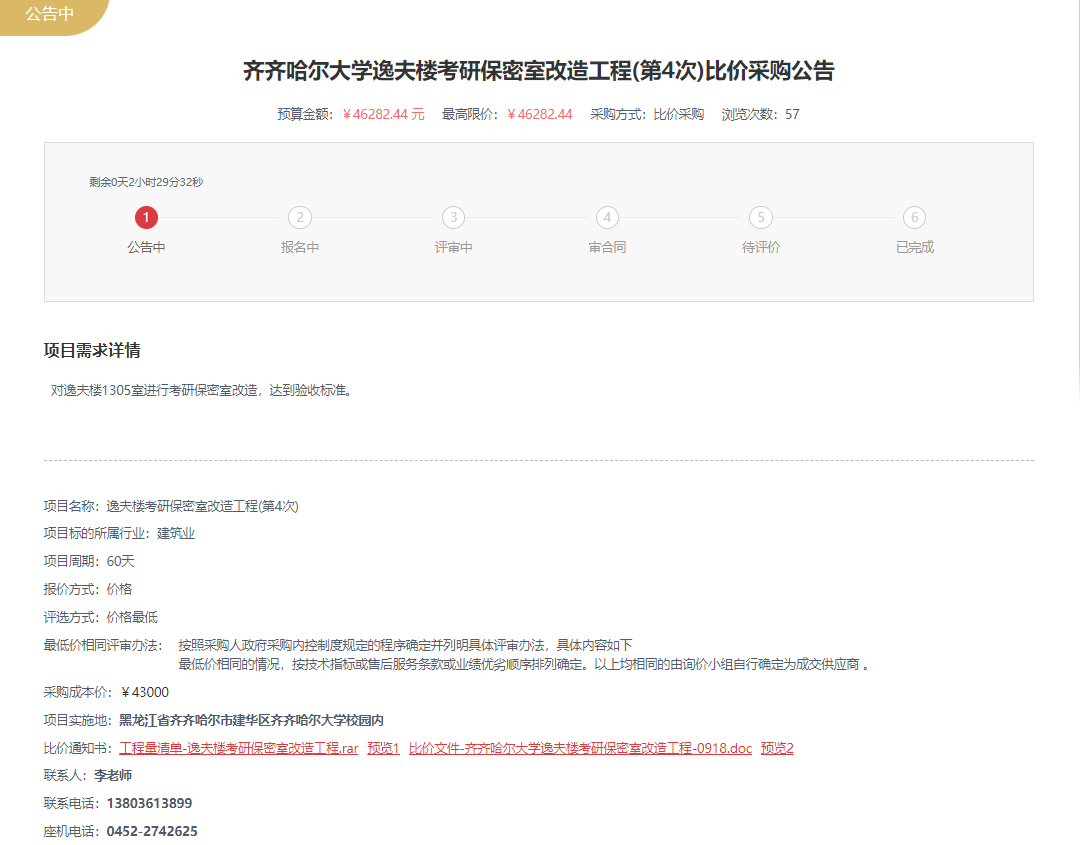The width and height of the screenshot is (1080, 845).
Task: Click the step 2 circle for 报名中
Action: [299, 217]
